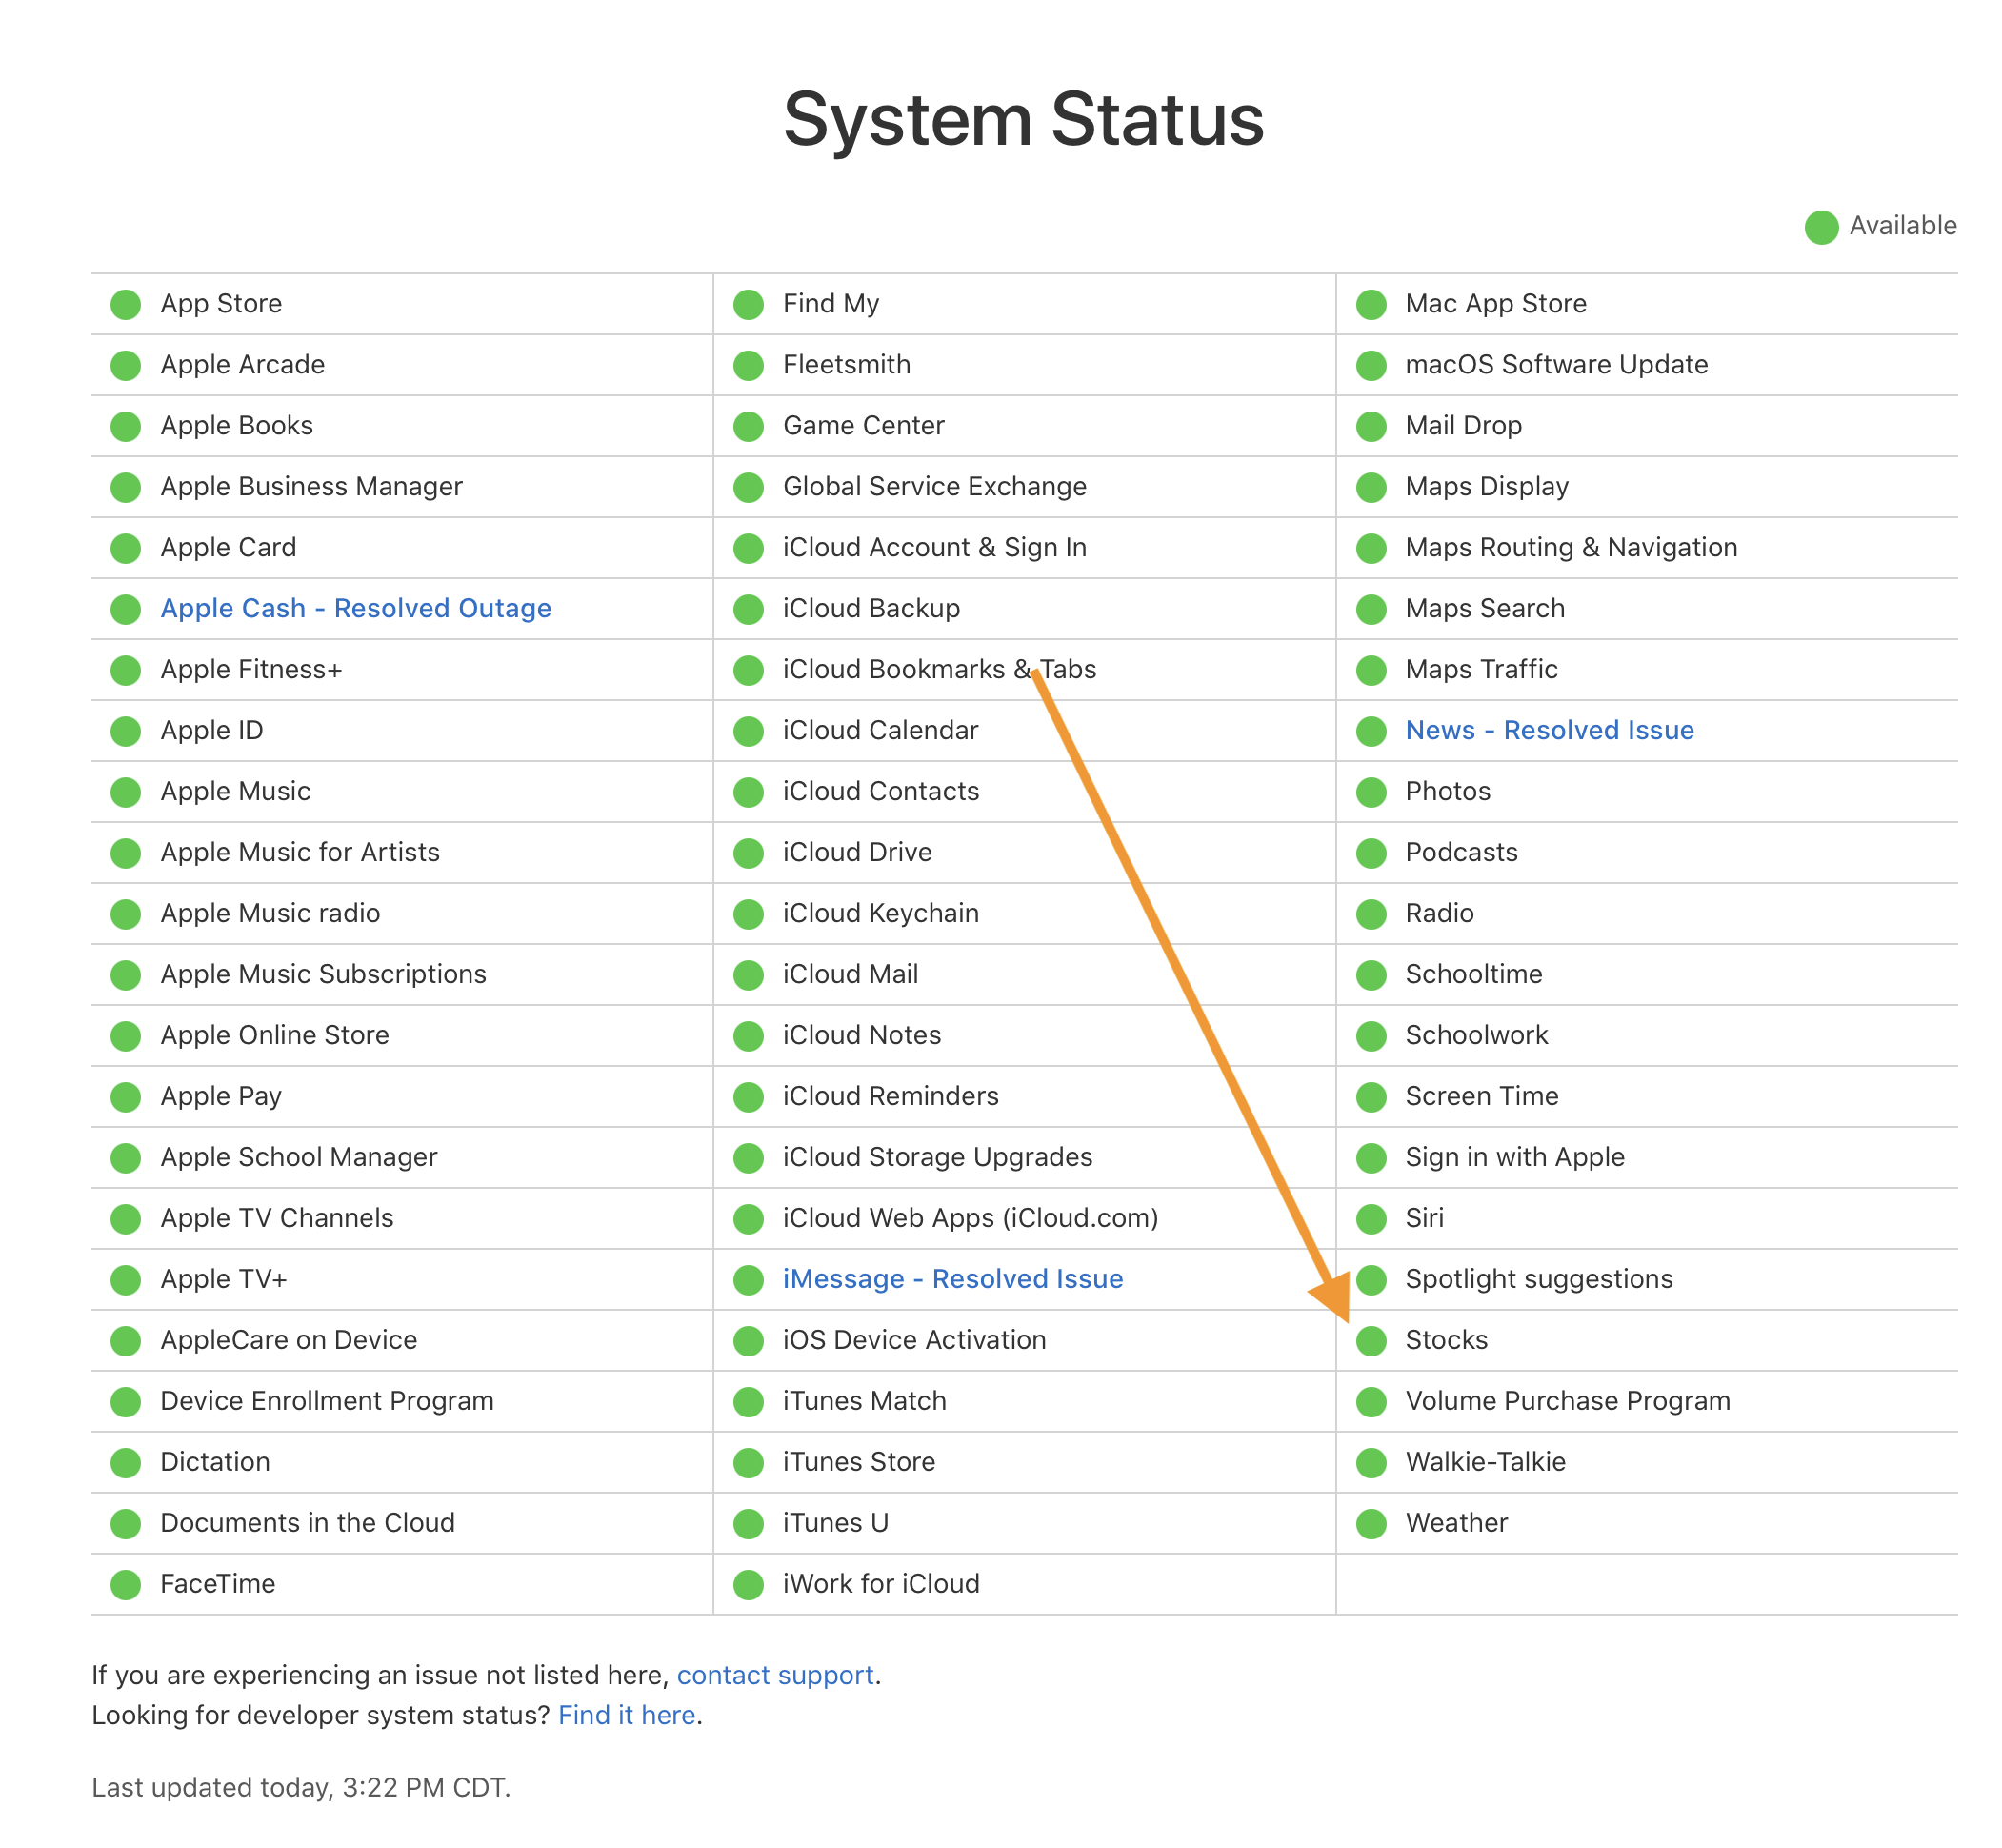Select the Apple TV Channels entry
Viewport: 2002px width, 1848px height.
(x=276, y=1218)
